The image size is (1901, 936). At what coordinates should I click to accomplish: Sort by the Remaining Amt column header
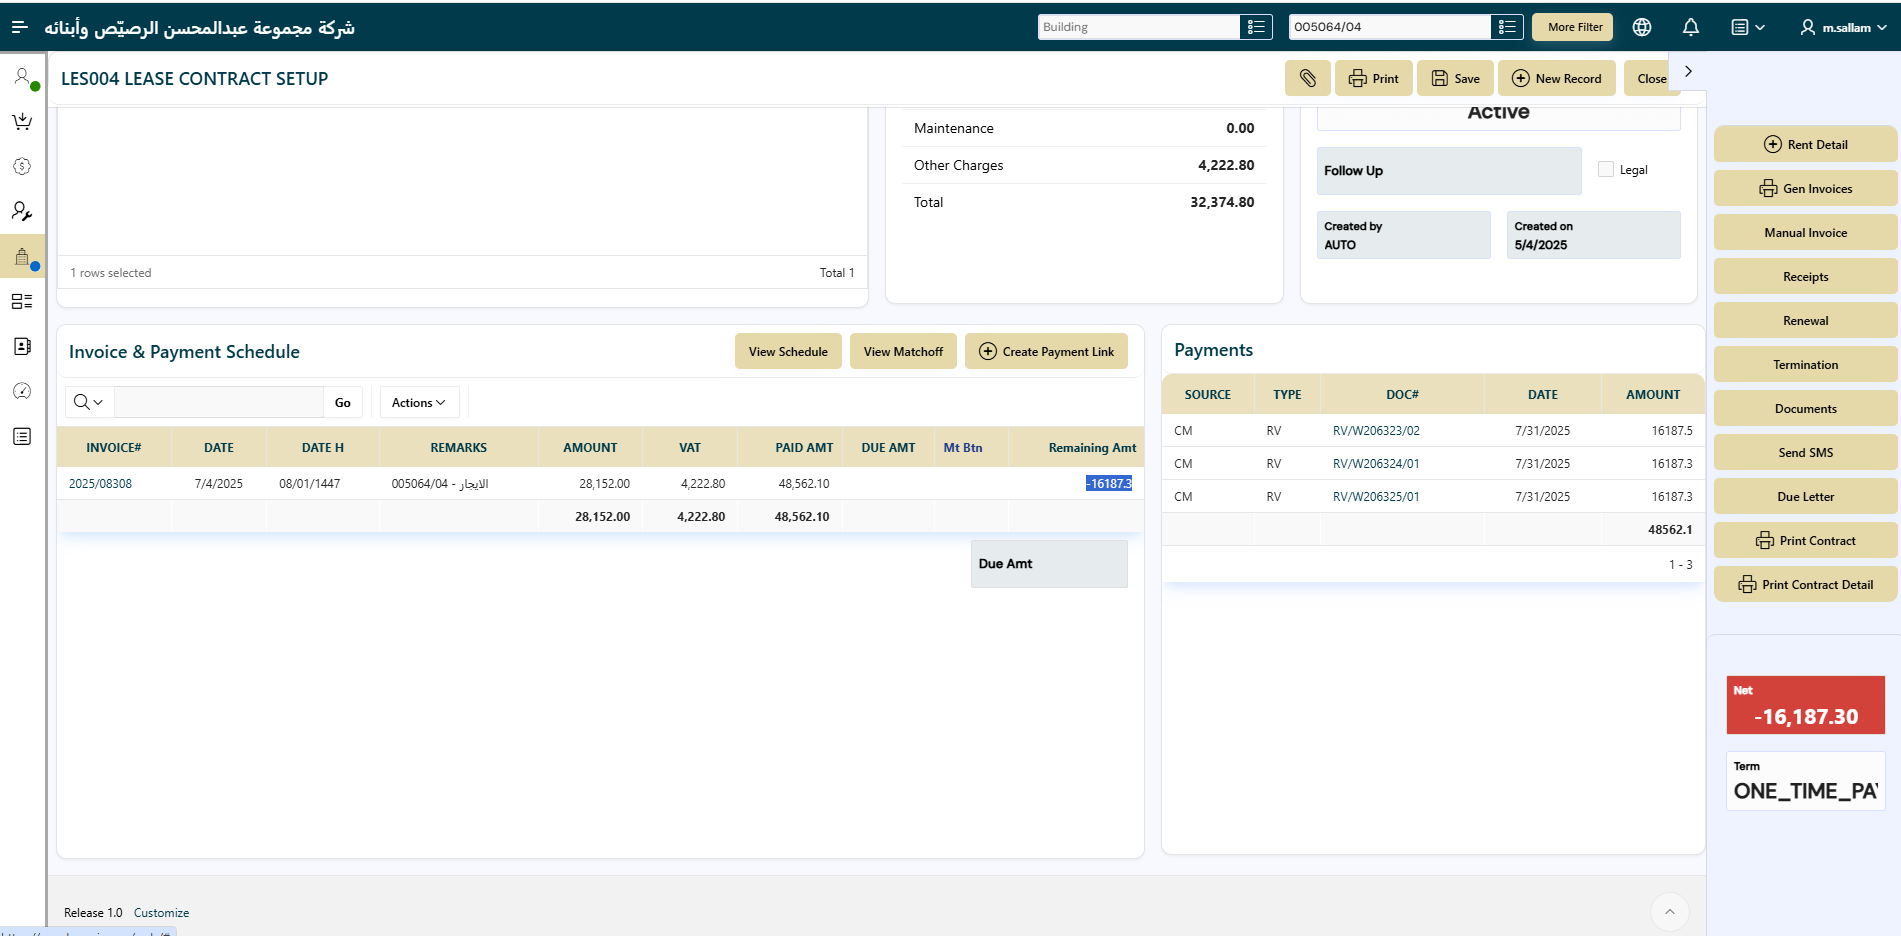tap(1091, 448)
